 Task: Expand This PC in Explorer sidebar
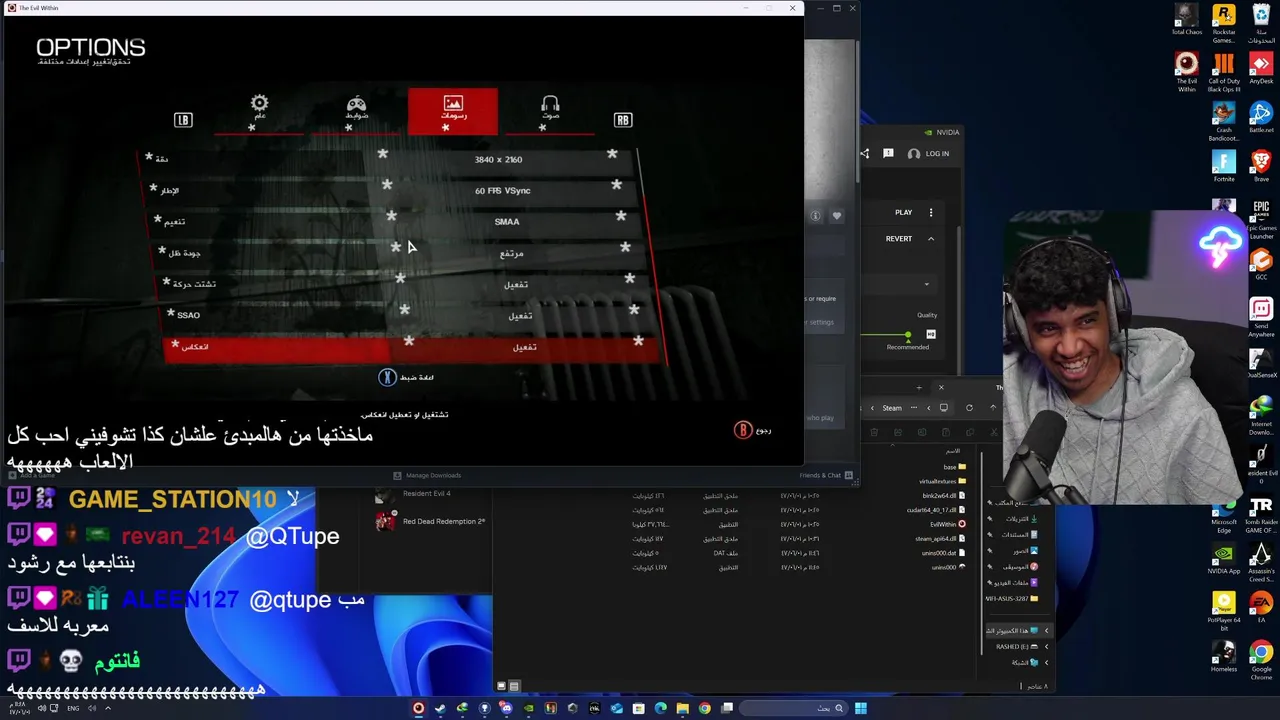coord(1047,631)
